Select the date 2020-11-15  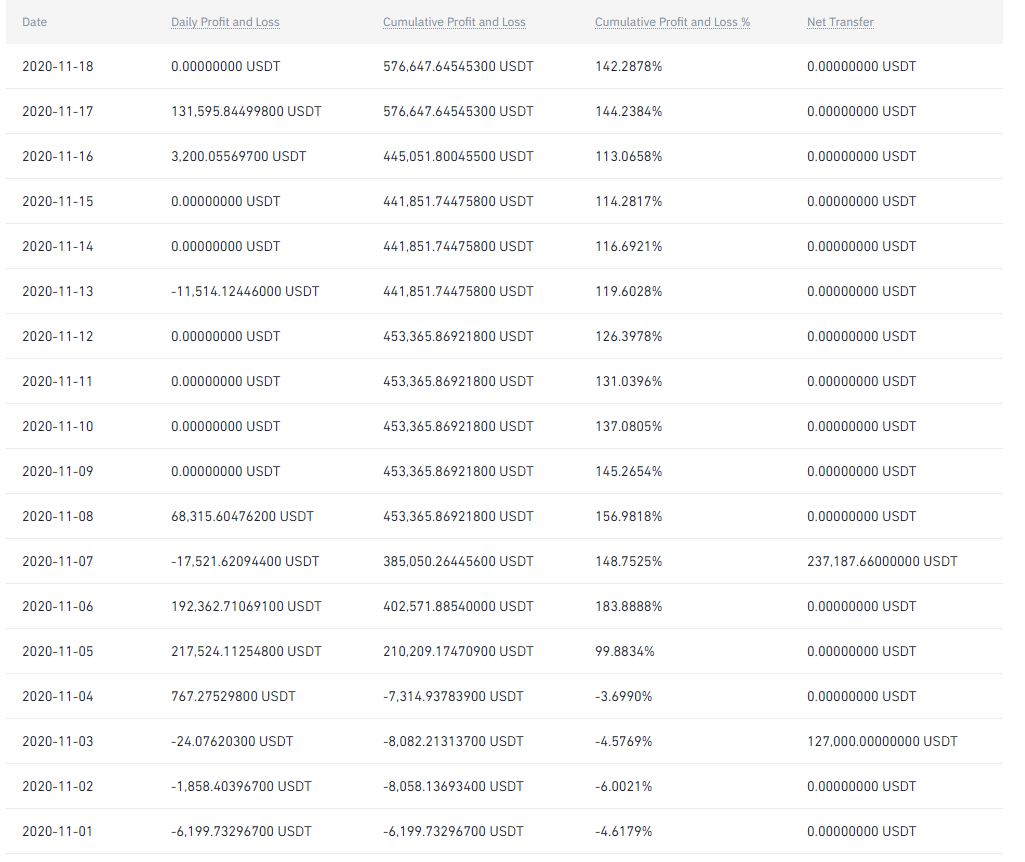click(x=58, y=202)
